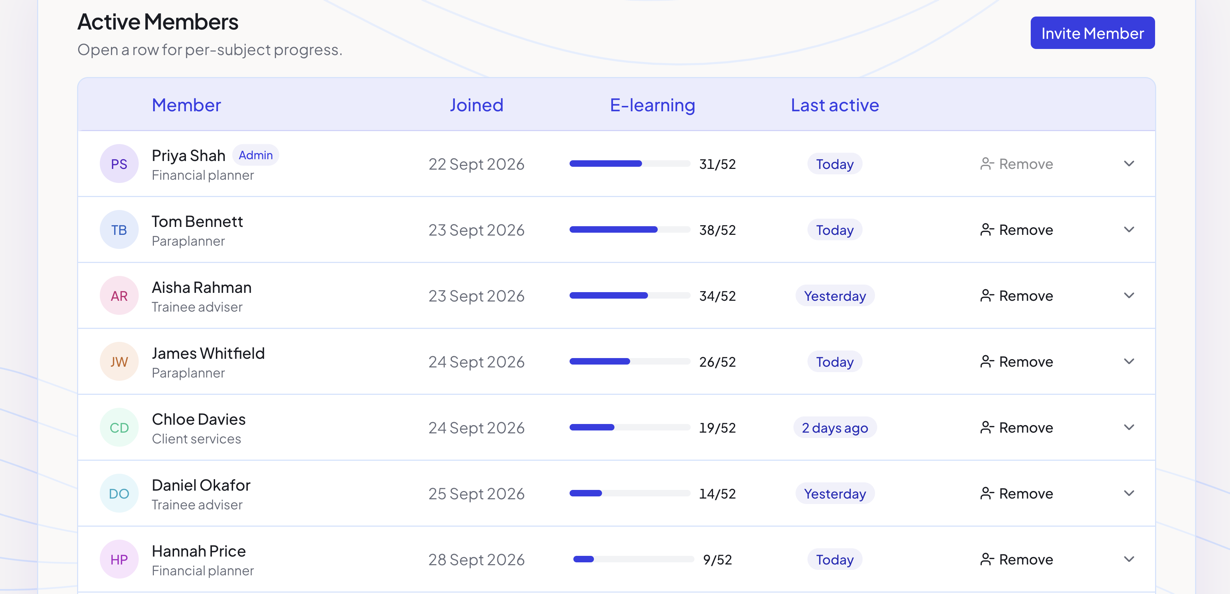1230x594 pixels.
Task: Click the Member column header
Action: pyautogui.click(x=186, y=105)
